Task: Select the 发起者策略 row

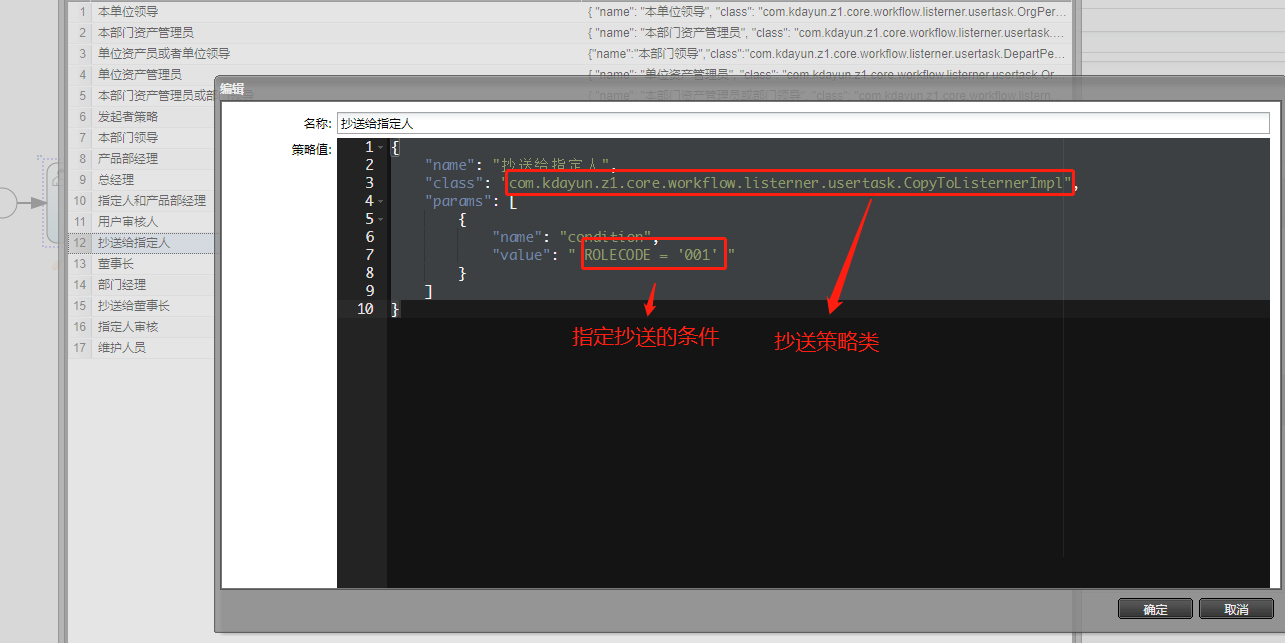Action: (142, 116)
